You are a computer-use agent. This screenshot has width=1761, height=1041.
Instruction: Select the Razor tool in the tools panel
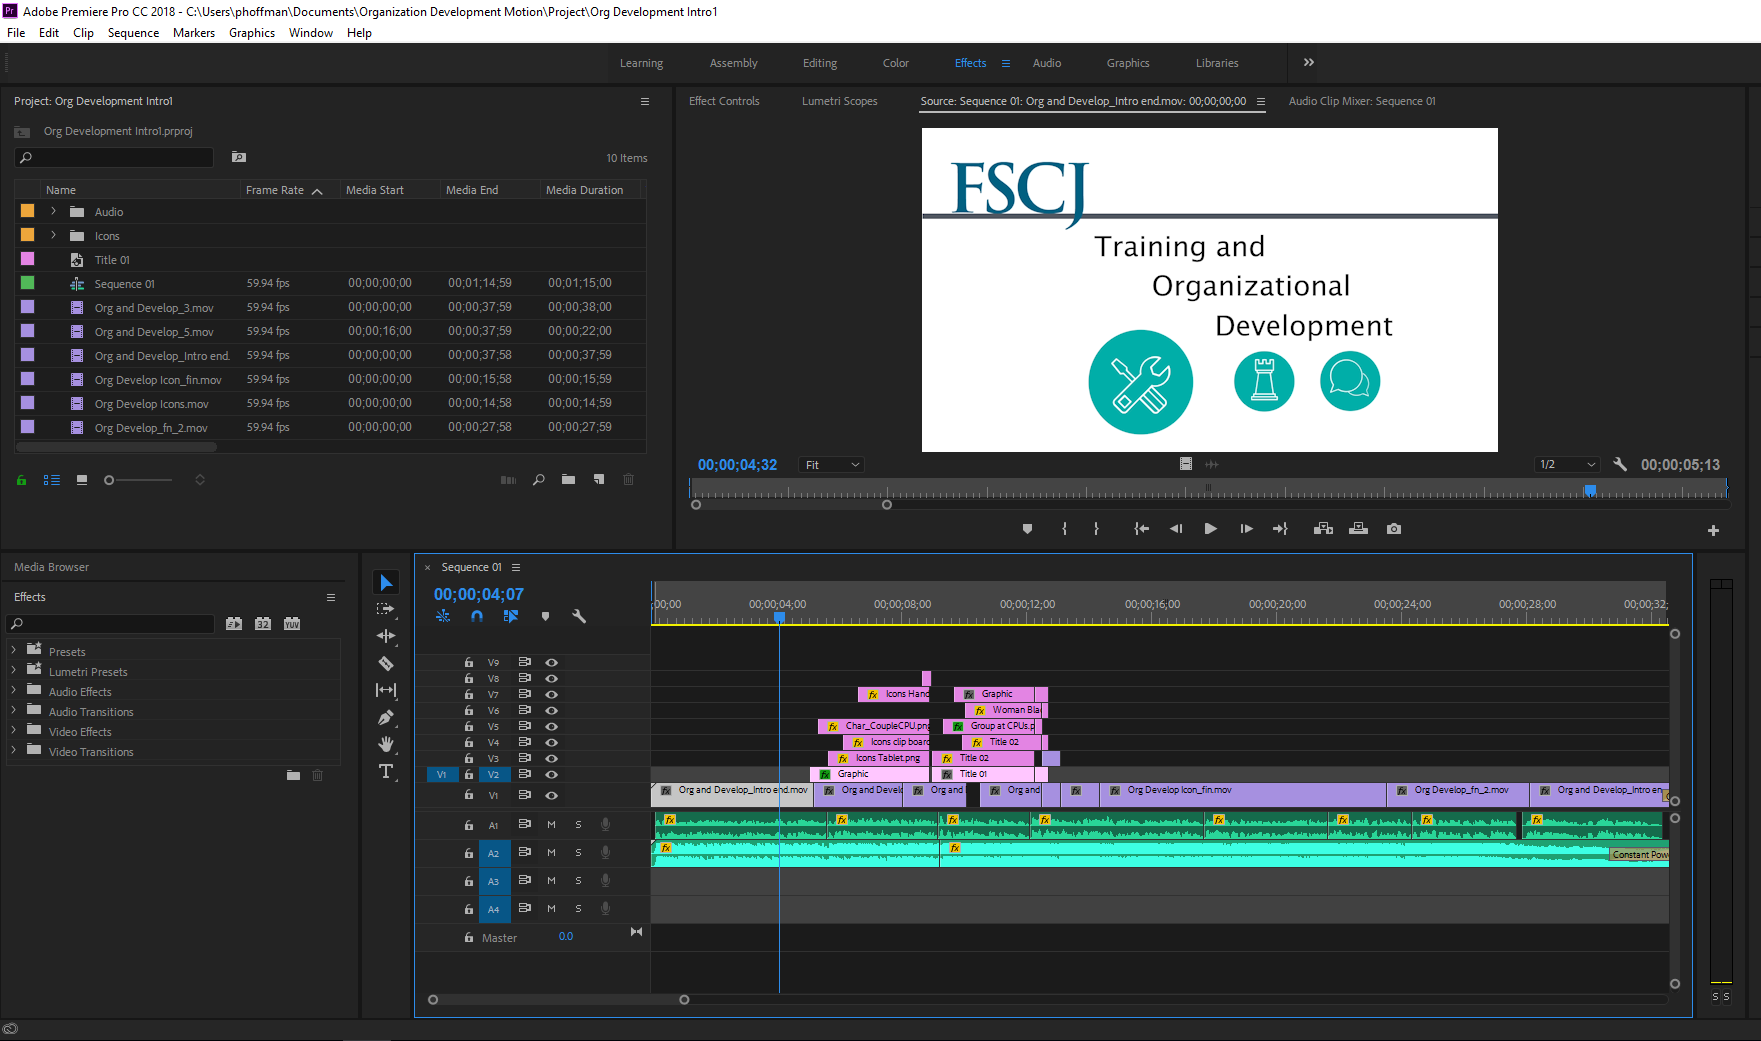click(386, 663)
